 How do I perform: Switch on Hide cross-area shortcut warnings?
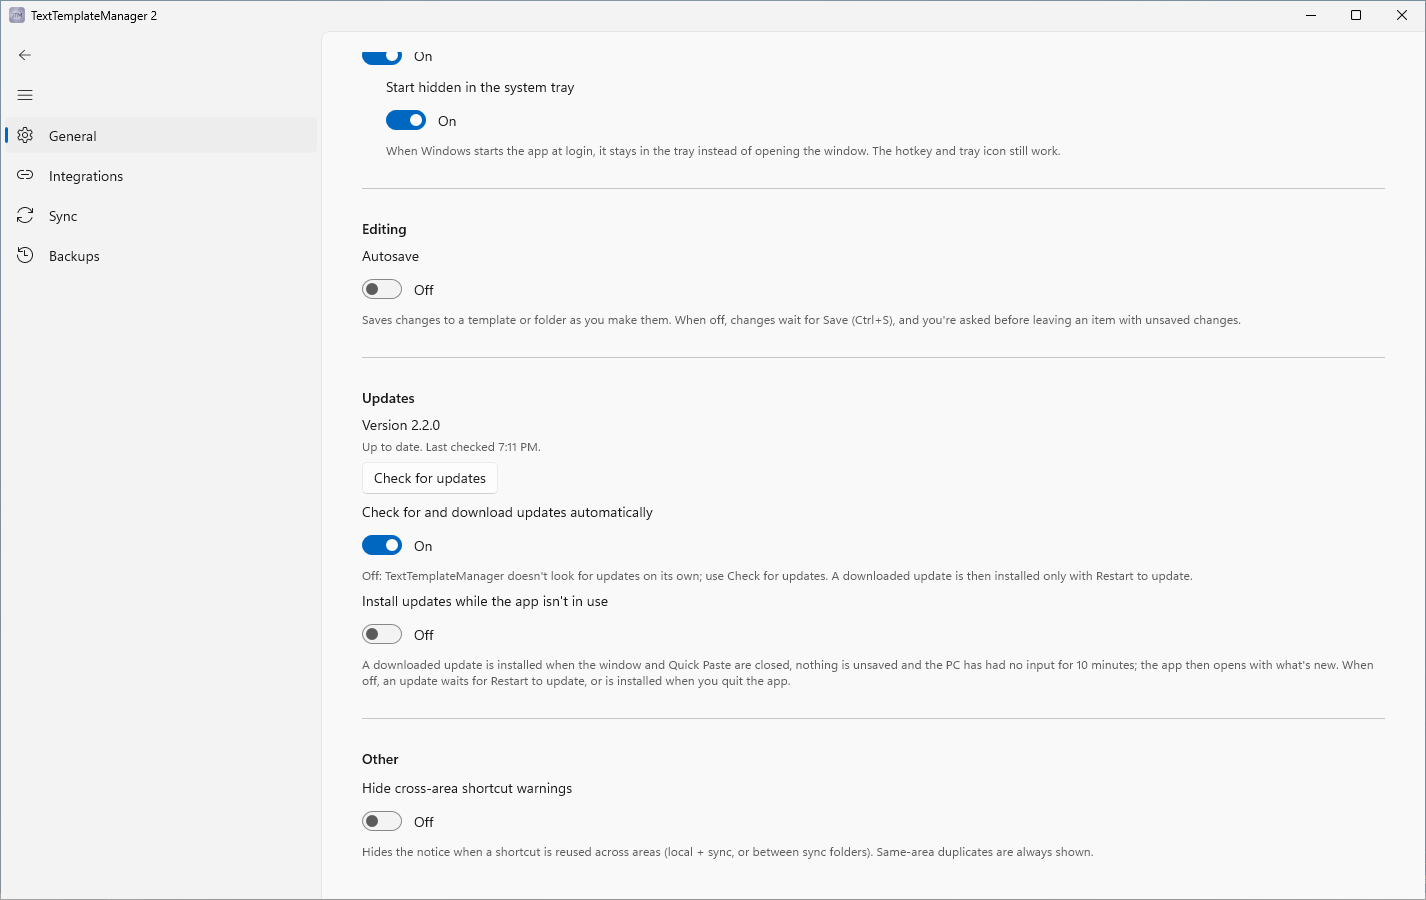(382, 821)
